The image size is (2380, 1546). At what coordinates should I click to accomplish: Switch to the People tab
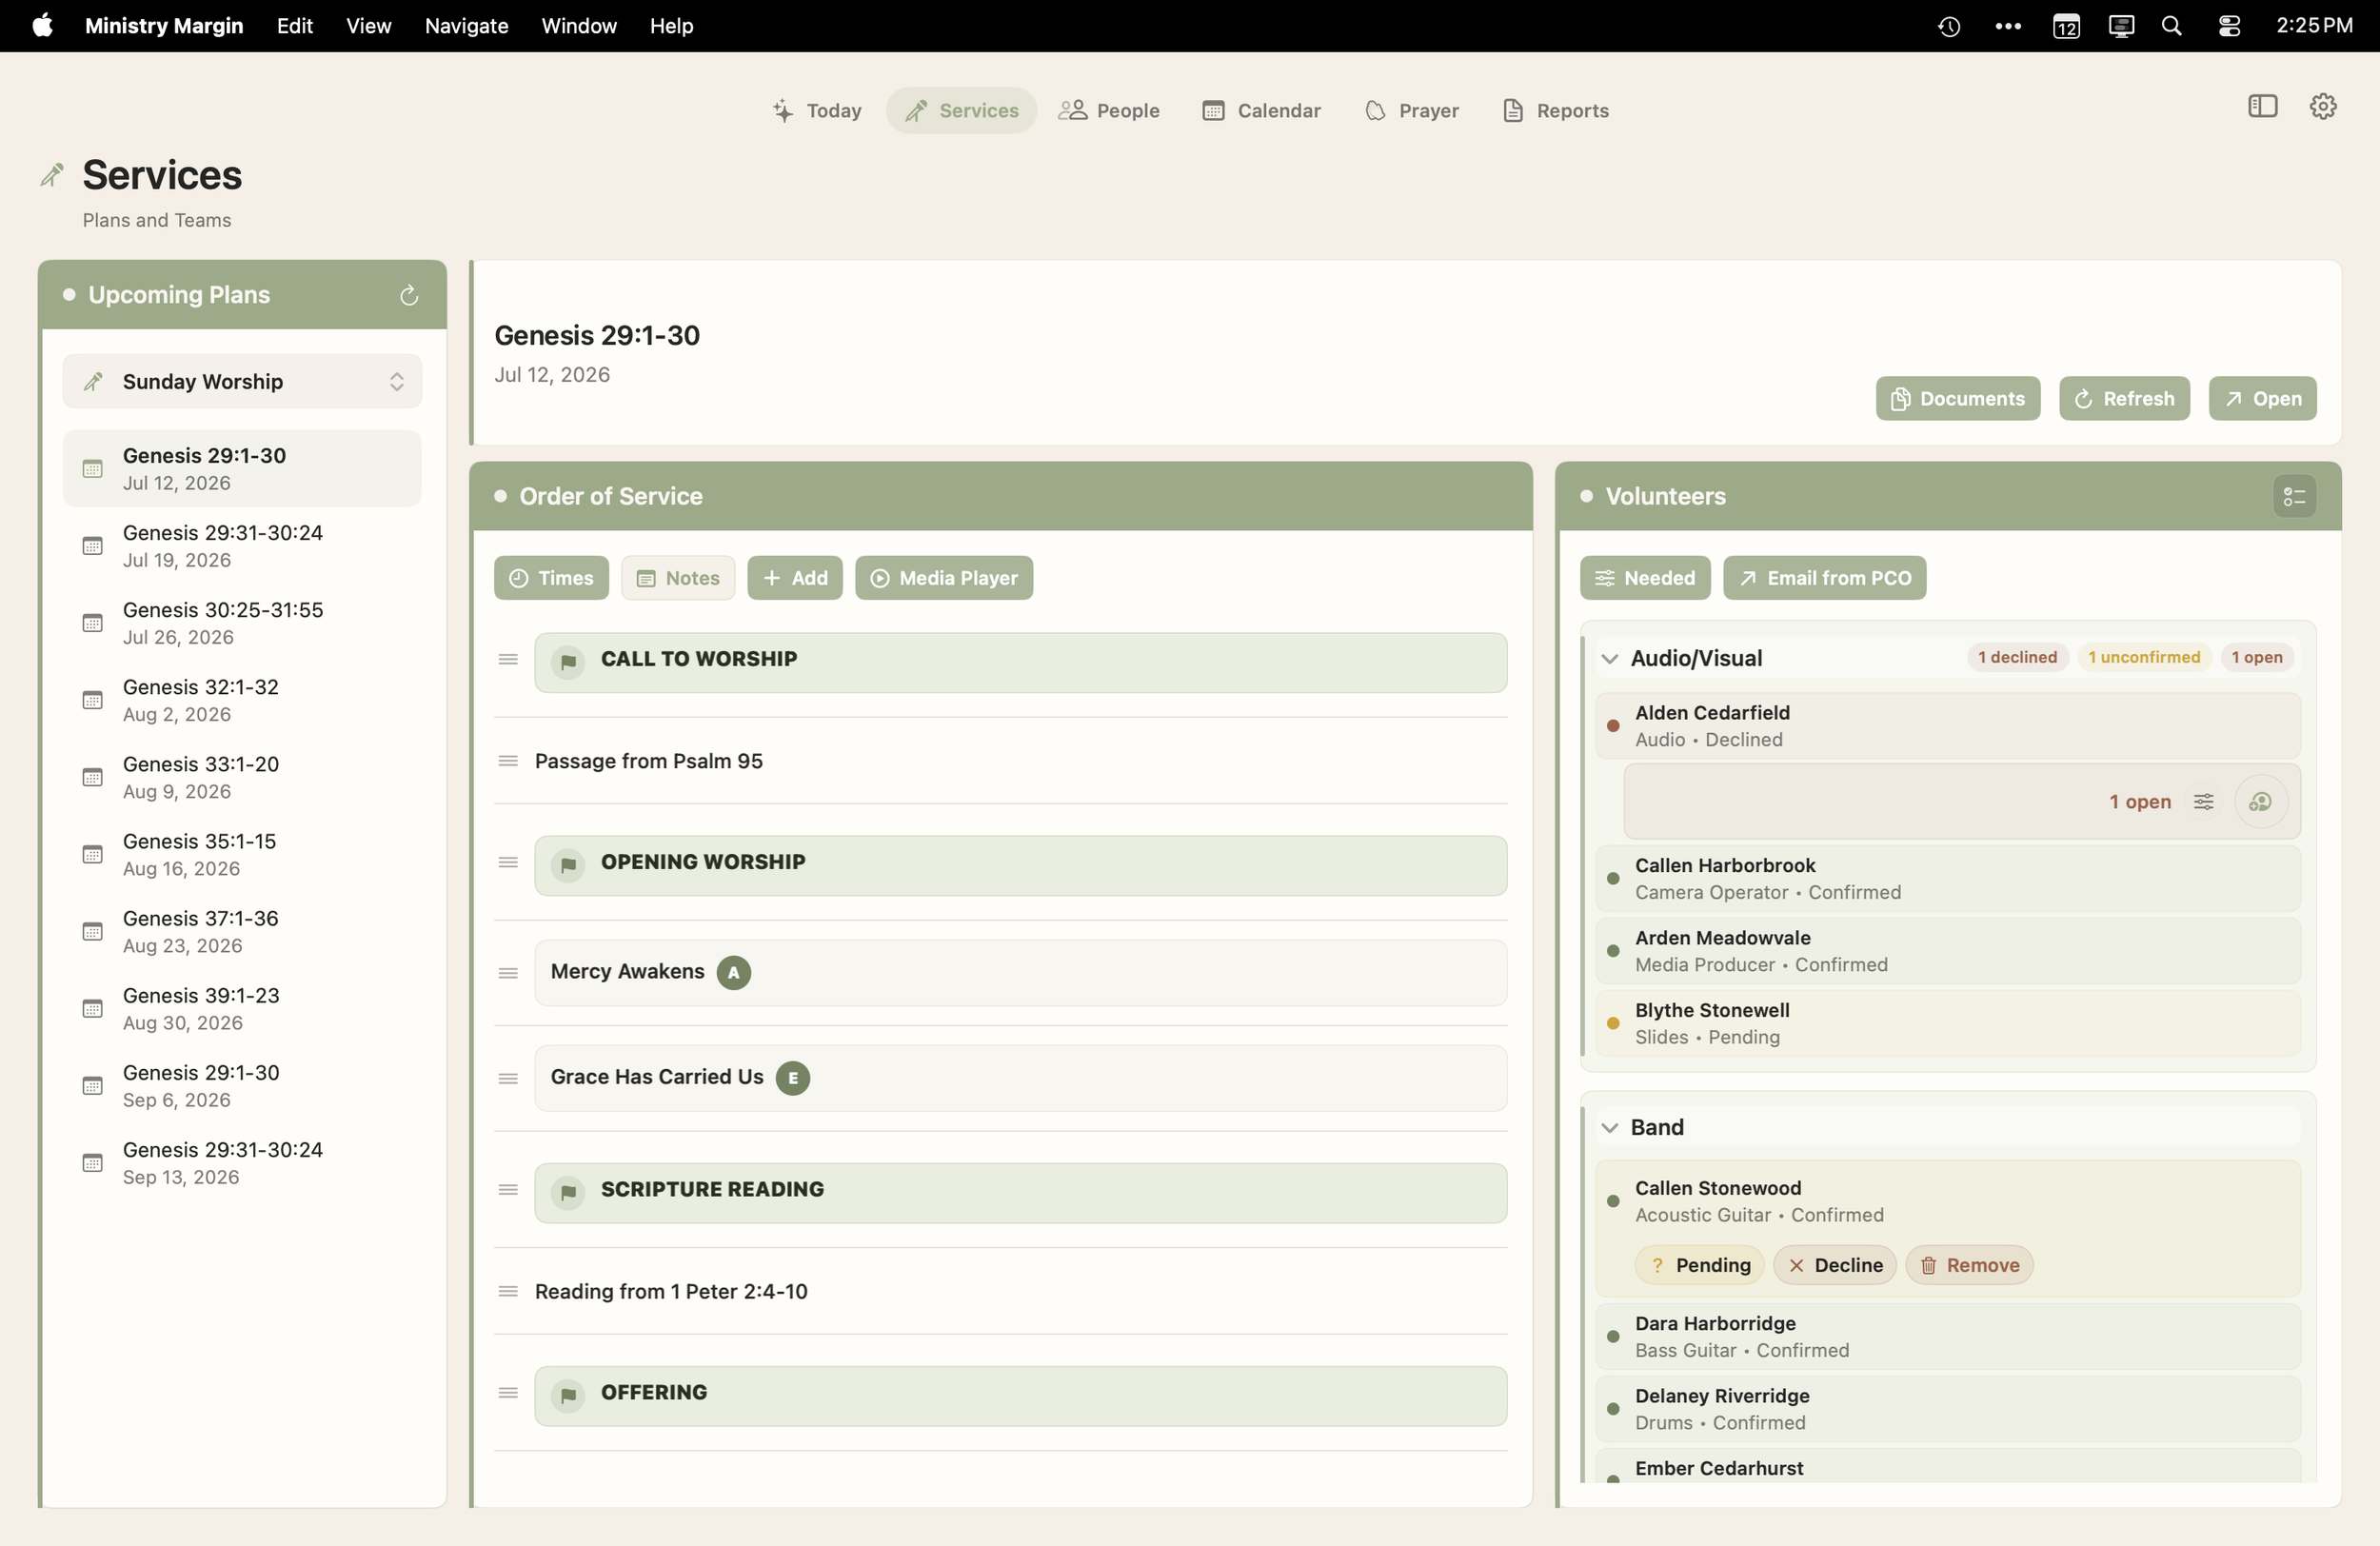tap(1109, 110)
